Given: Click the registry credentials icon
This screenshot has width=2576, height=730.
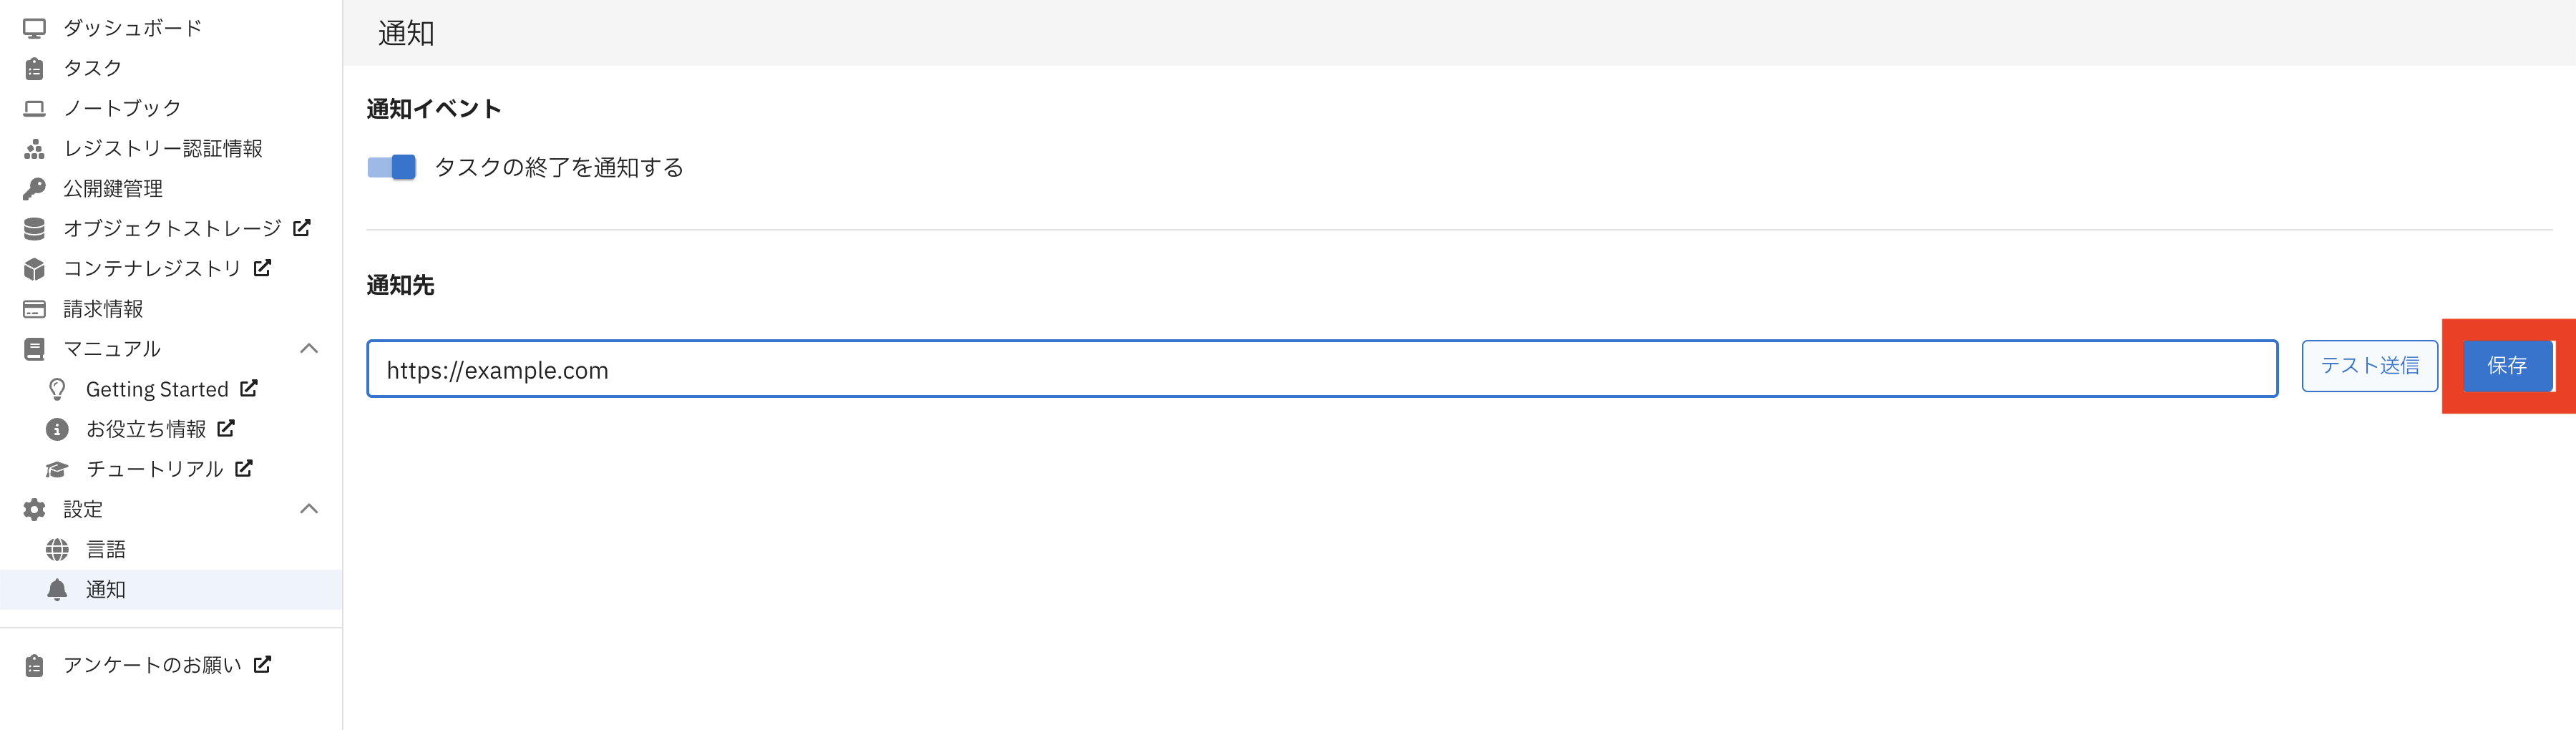Looking at the screenshot, I should [x=34, y=149].
